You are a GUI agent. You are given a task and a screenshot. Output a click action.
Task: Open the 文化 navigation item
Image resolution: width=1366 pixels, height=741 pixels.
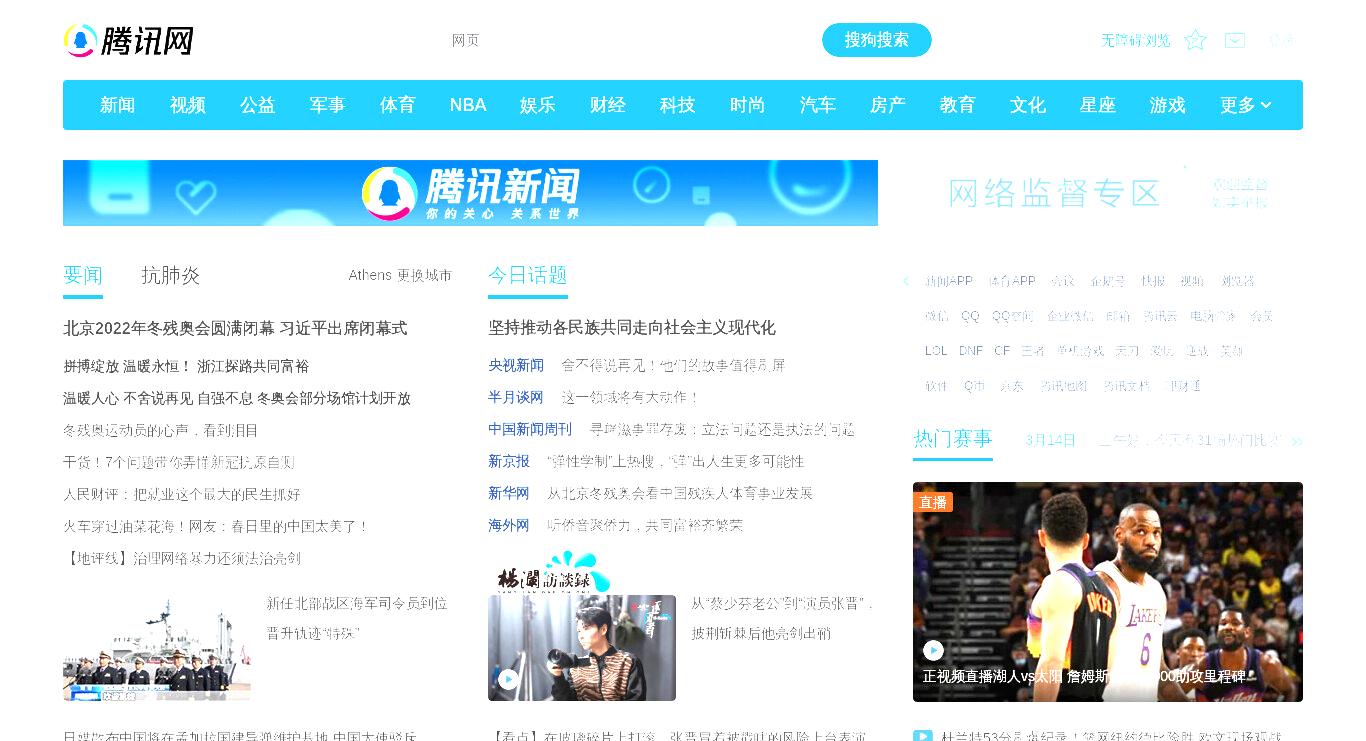click(1027, 105)
